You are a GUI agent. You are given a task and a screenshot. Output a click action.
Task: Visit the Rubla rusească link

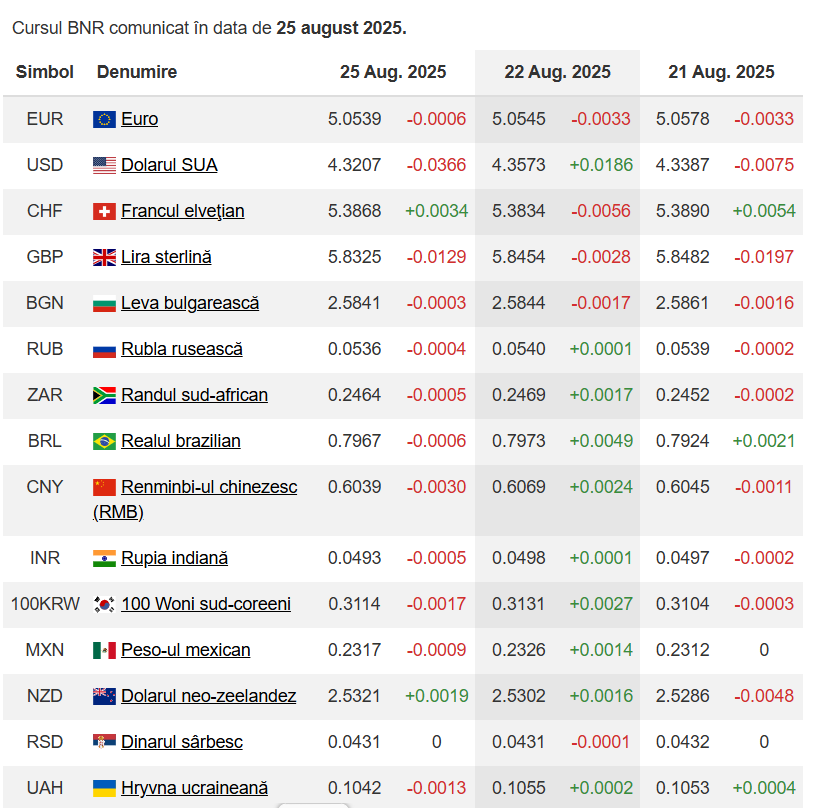182,349
